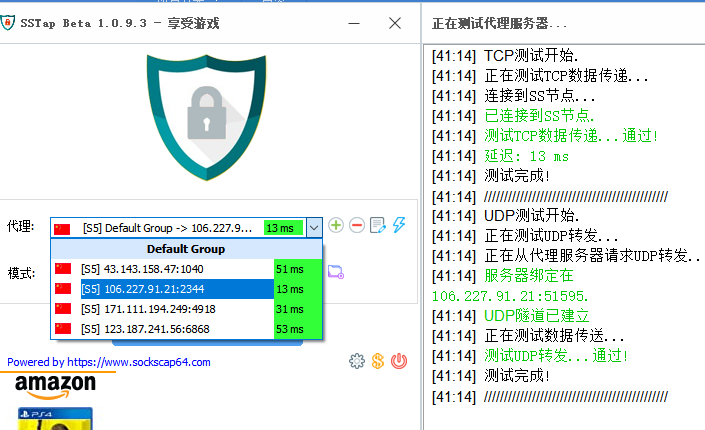Image resolution: width=705 pixels, height=430 pixels.
Task: Click the 13 ms latency in proxy combo box
Action: 283,228
